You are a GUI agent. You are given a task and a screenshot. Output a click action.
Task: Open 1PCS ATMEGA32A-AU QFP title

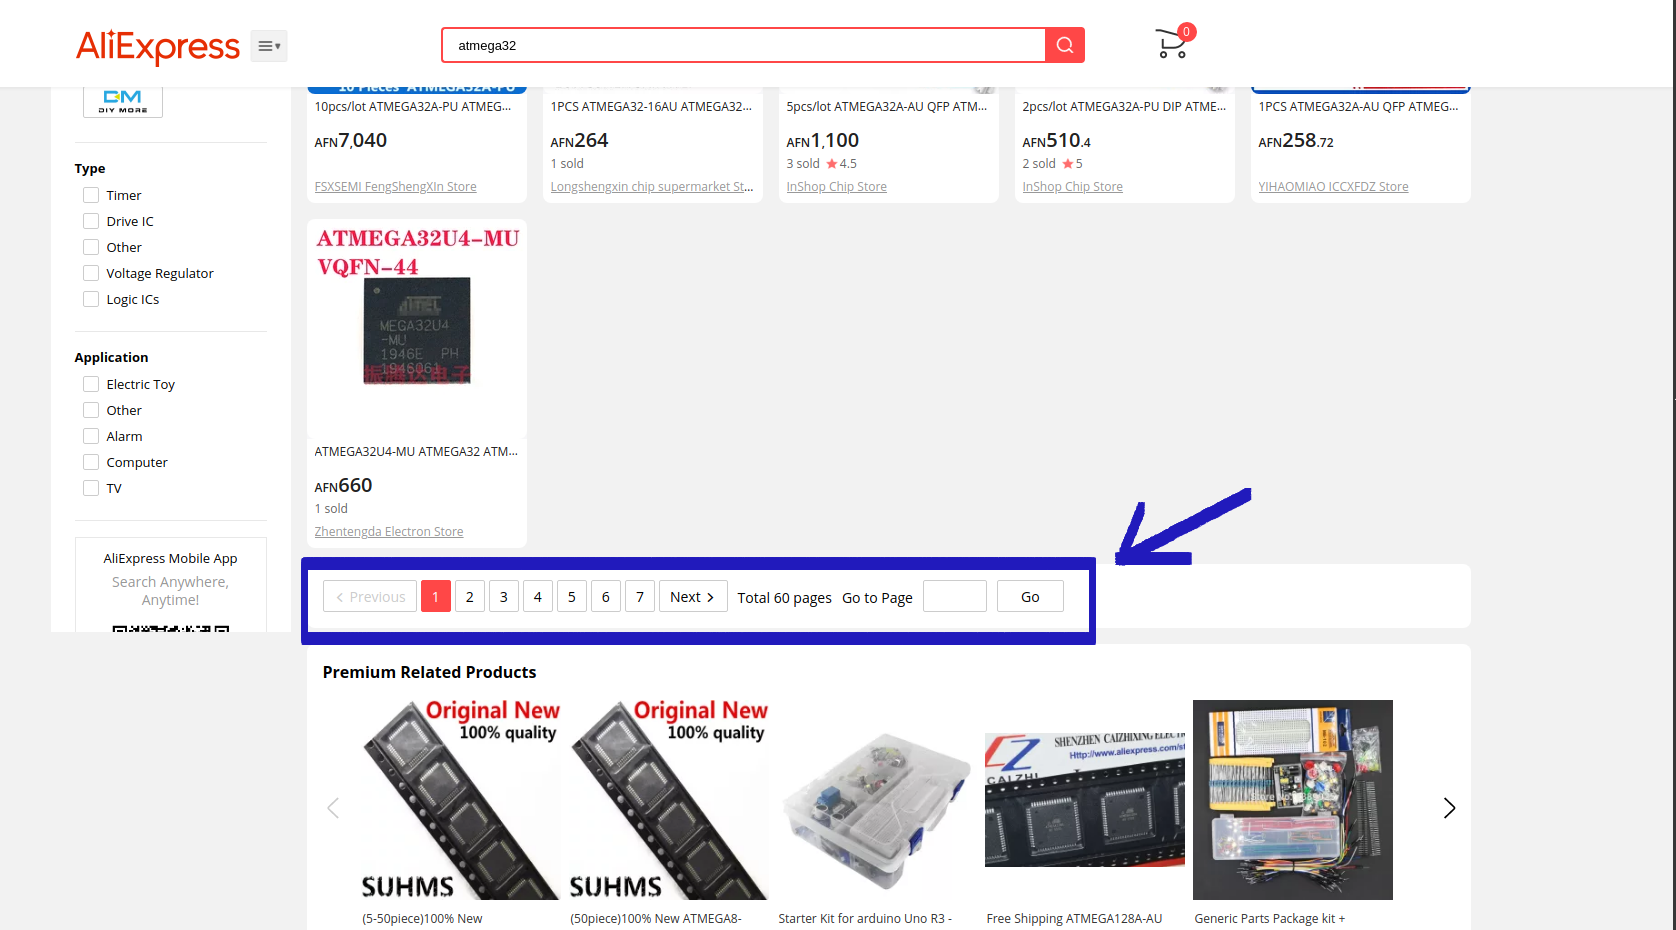coord(1358,106)
